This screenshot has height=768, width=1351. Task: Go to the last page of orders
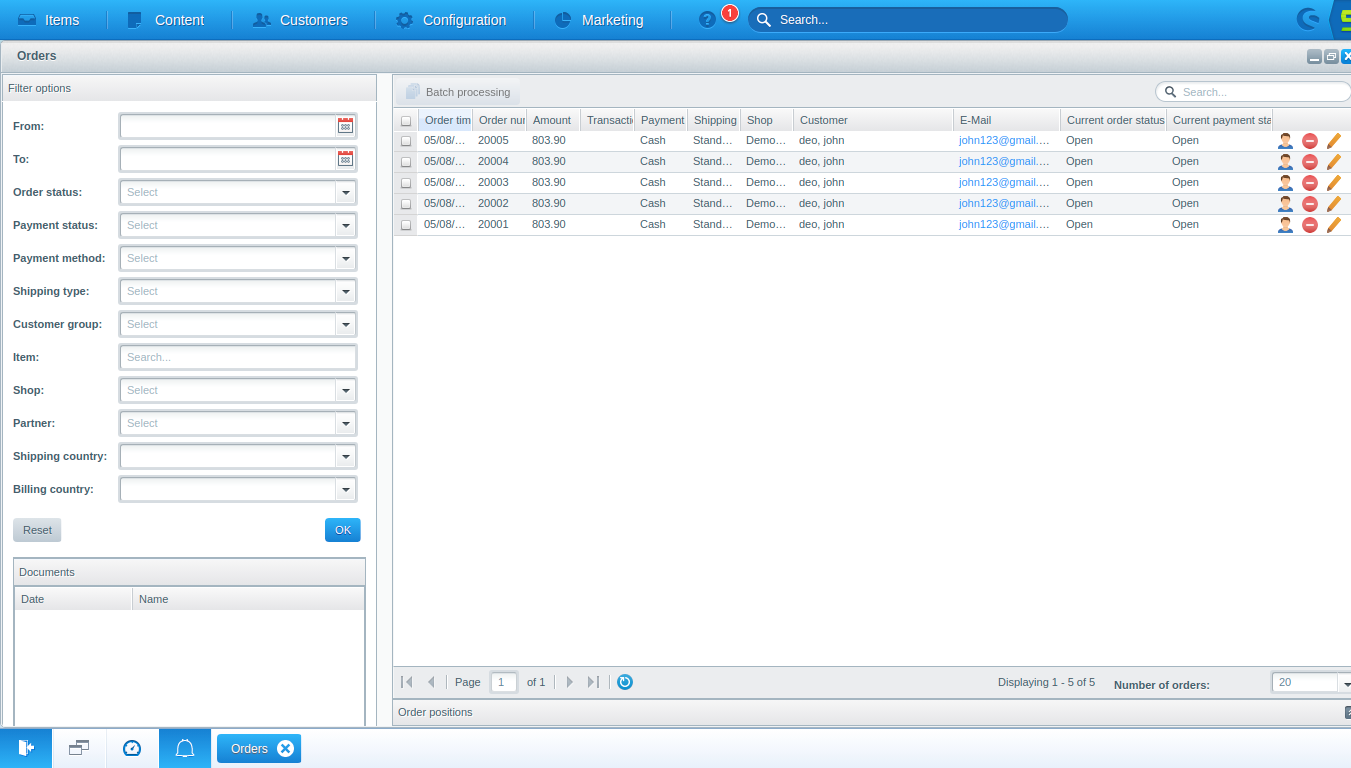593,682
